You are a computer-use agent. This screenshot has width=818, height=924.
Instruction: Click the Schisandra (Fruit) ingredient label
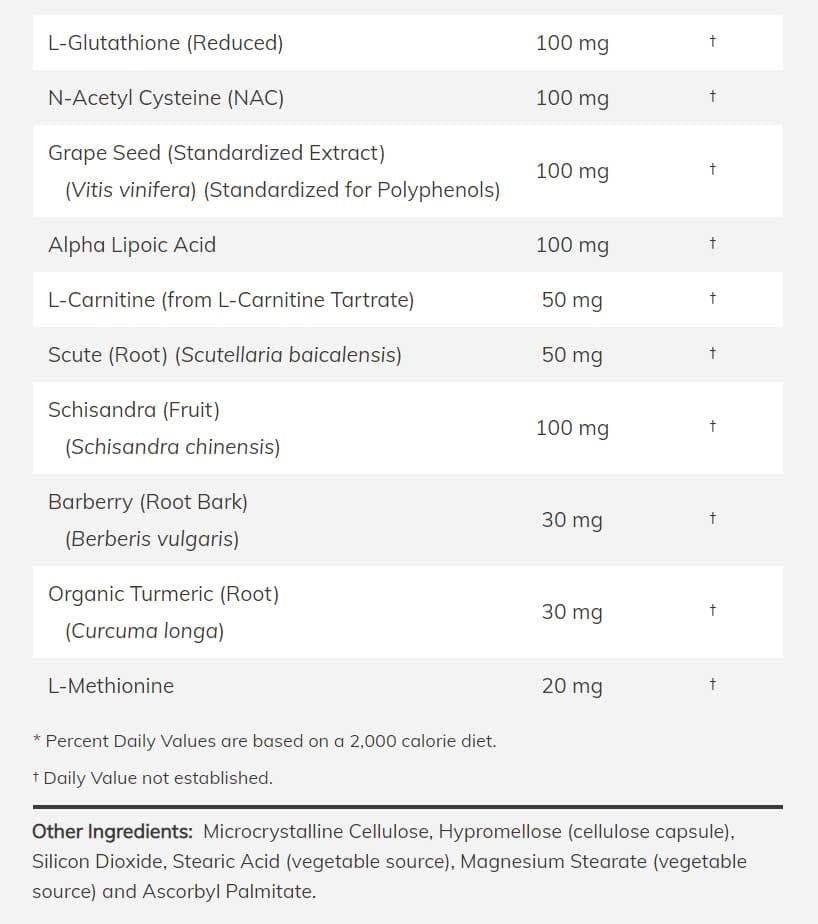134,410
